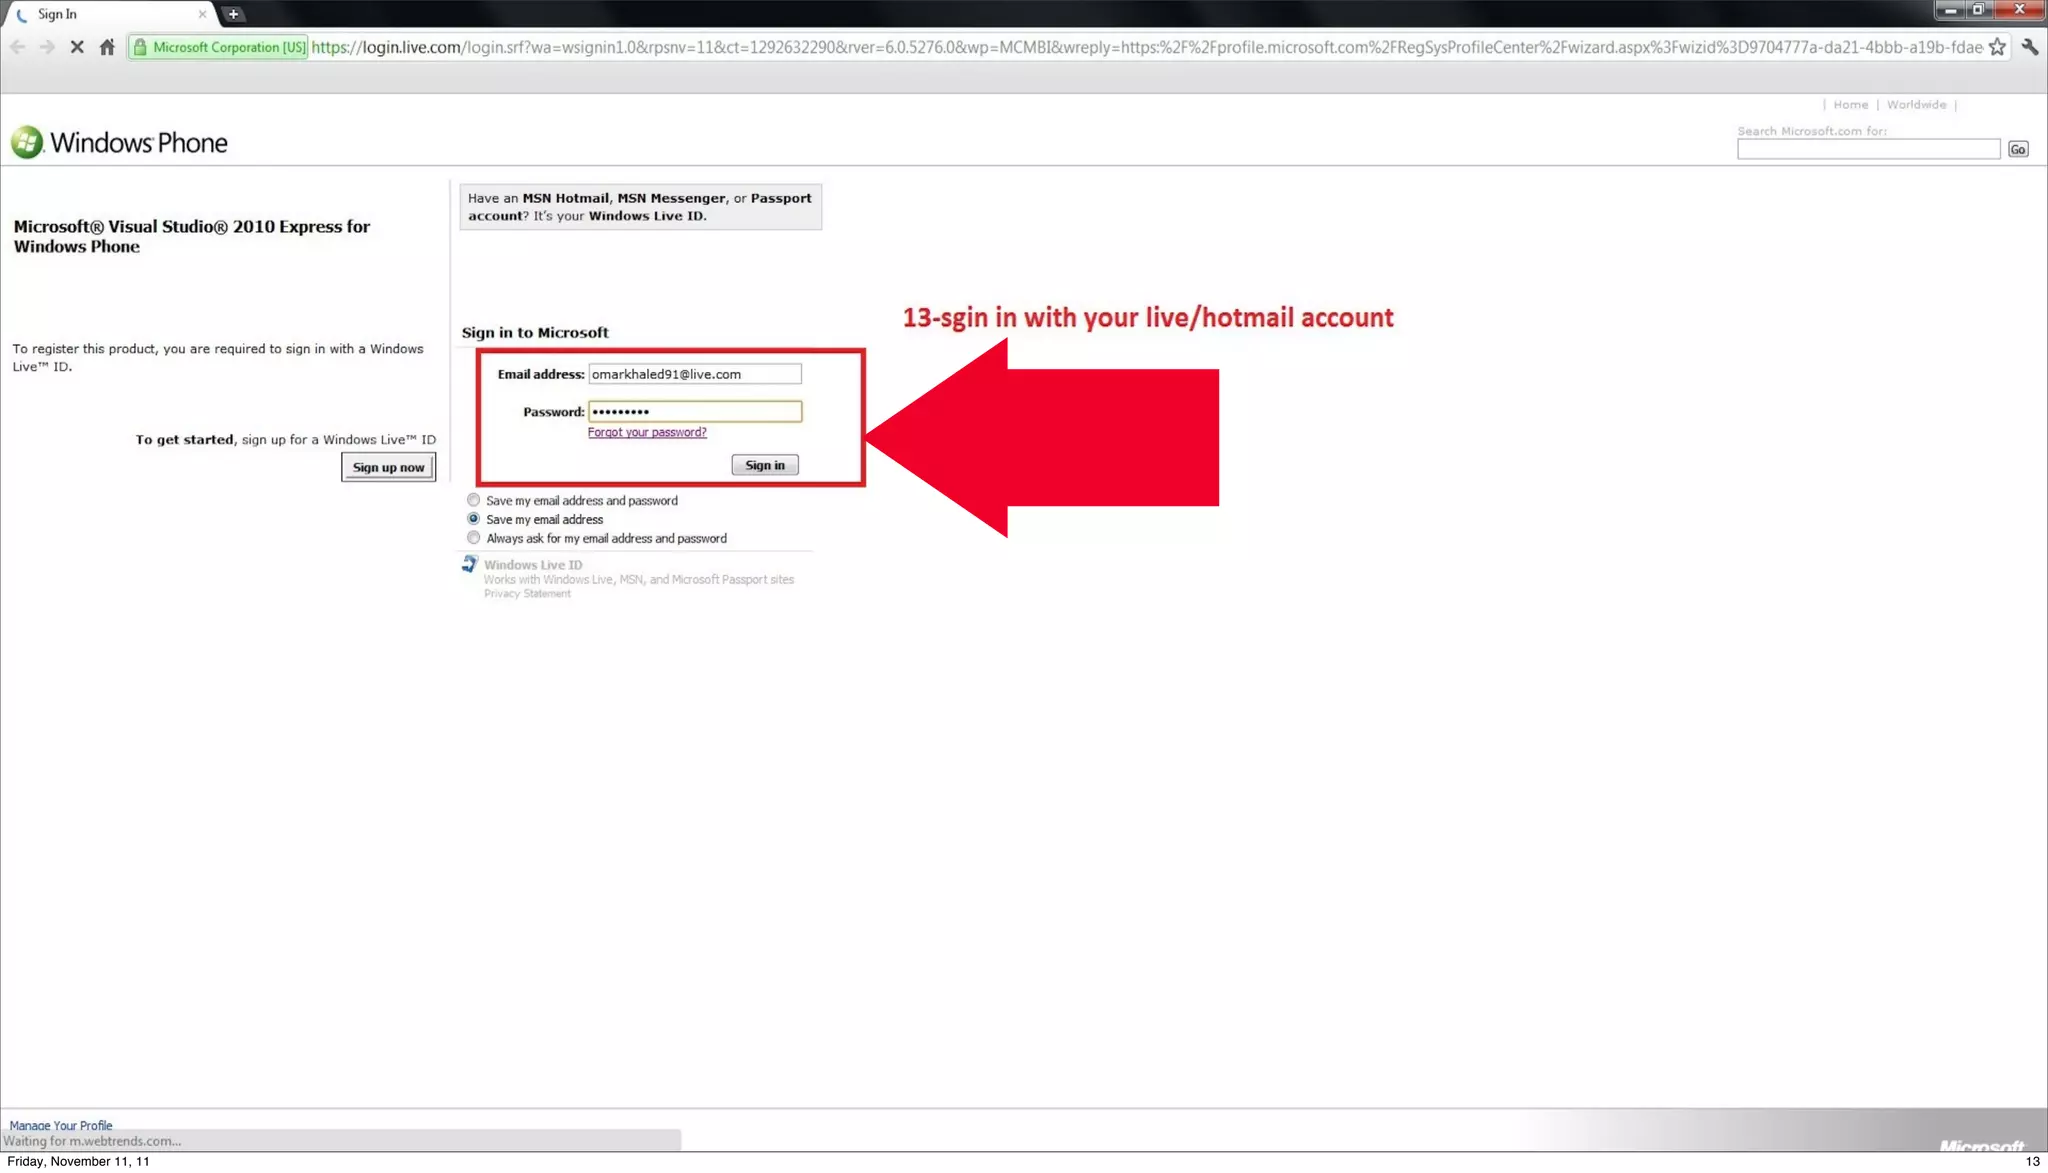Image resolution: width=2048 pixels, height=1173 pixels.
Task: Open Forgot your password link
Action: pos(647,432)
